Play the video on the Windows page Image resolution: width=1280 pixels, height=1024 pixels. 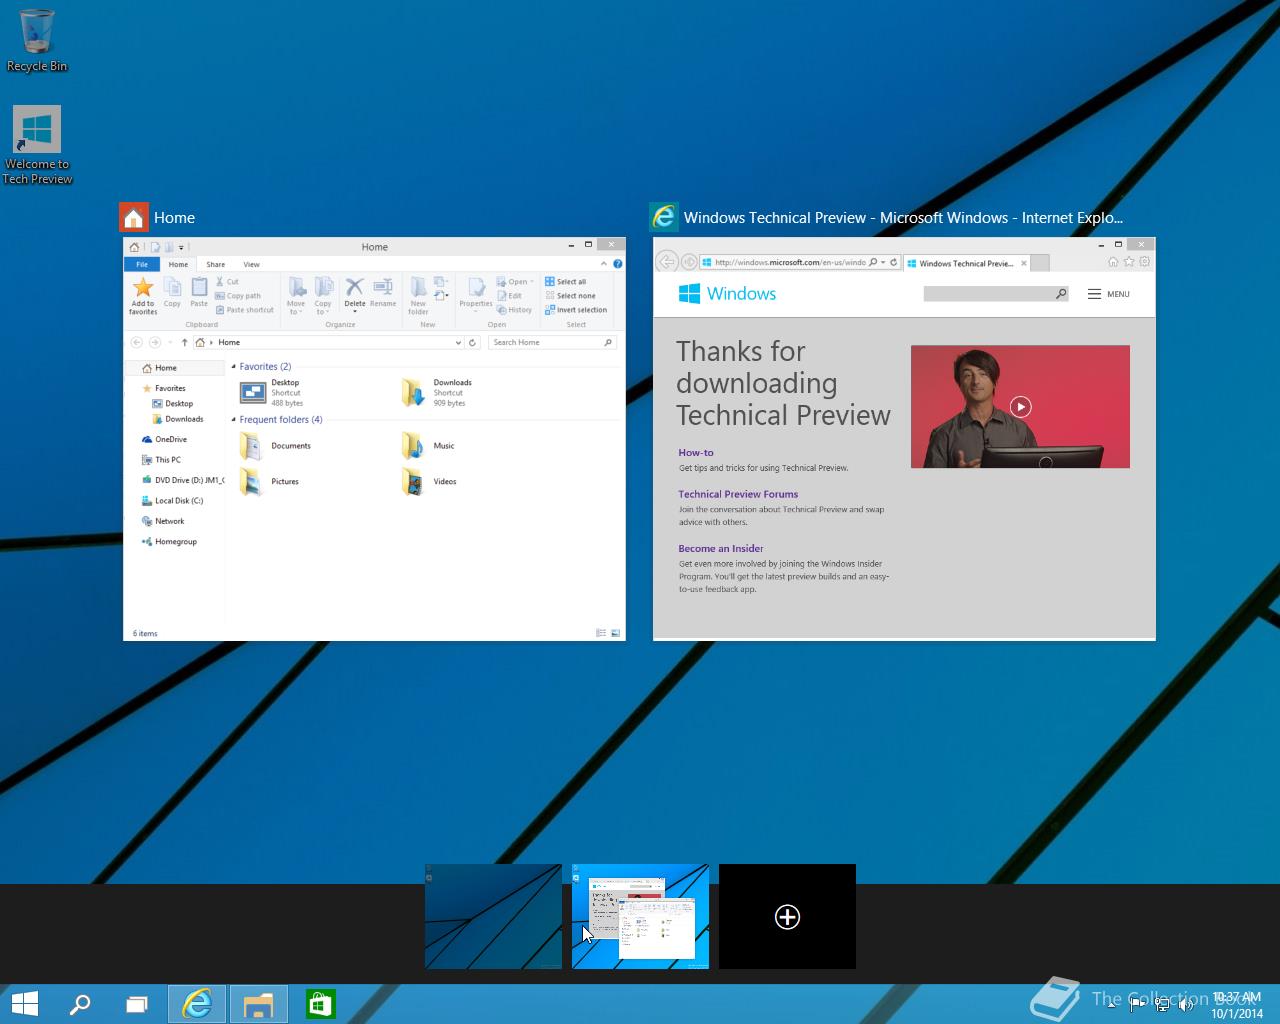(1020, 407)
